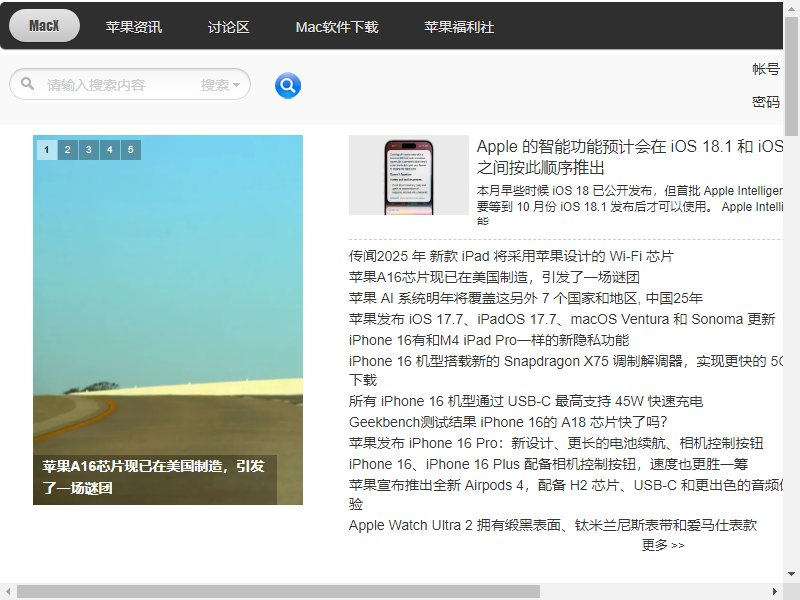This screenshot has height=600, width=800.
Task: Click the horizontal scrollbar thumb
Action: 279,592
